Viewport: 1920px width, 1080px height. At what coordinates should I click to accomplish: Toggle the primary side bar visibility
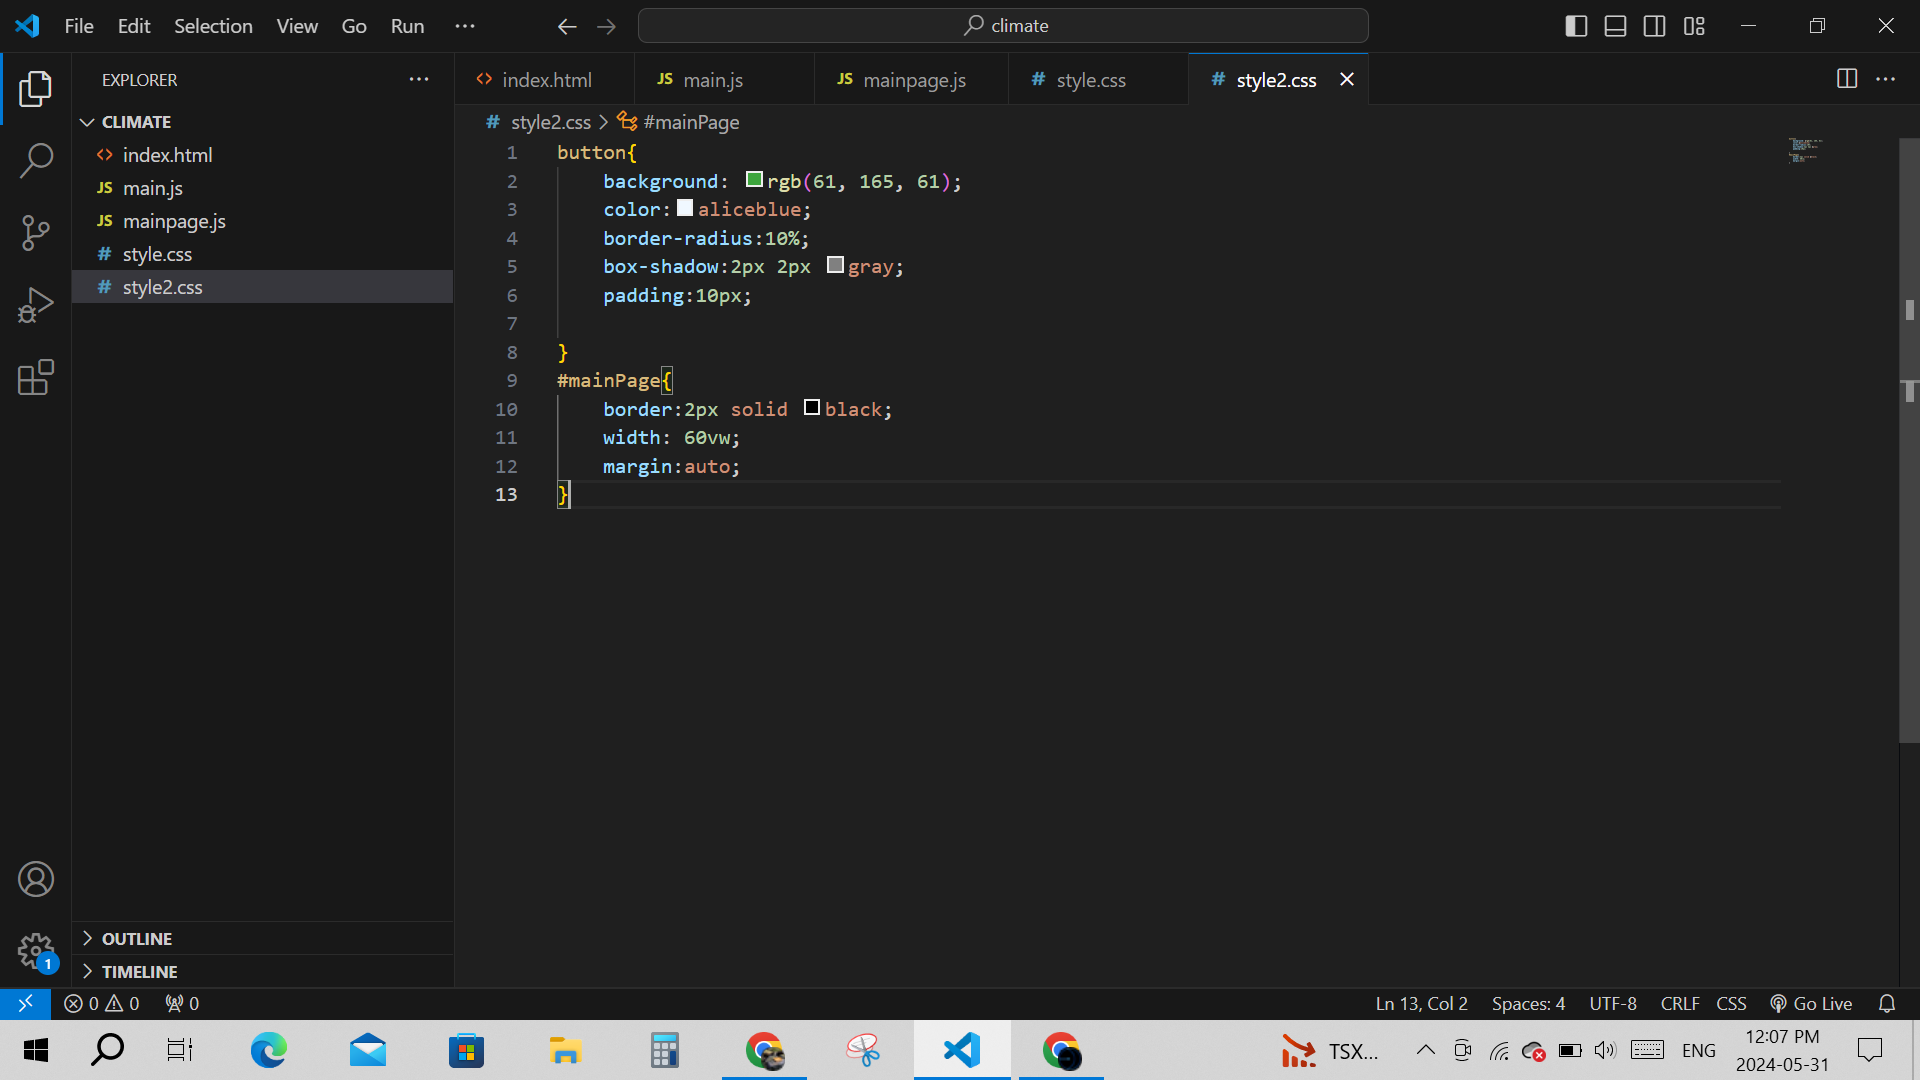(x=1576, y=26)
